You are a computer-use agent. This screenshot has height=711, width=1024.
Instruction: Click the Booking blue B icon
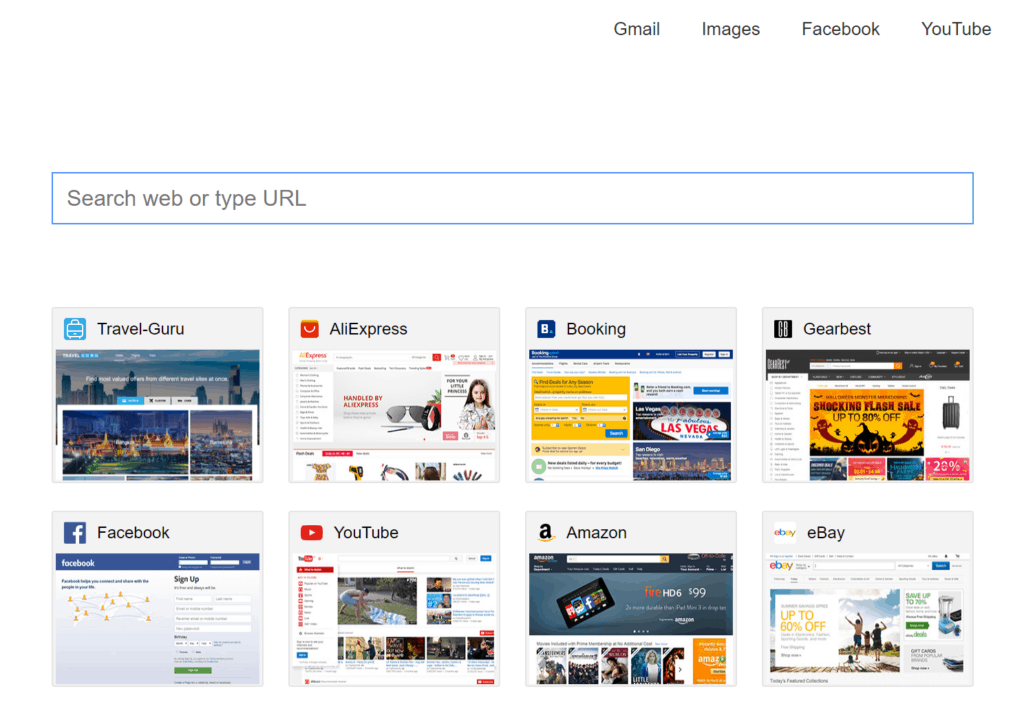(x=546, y=329)
